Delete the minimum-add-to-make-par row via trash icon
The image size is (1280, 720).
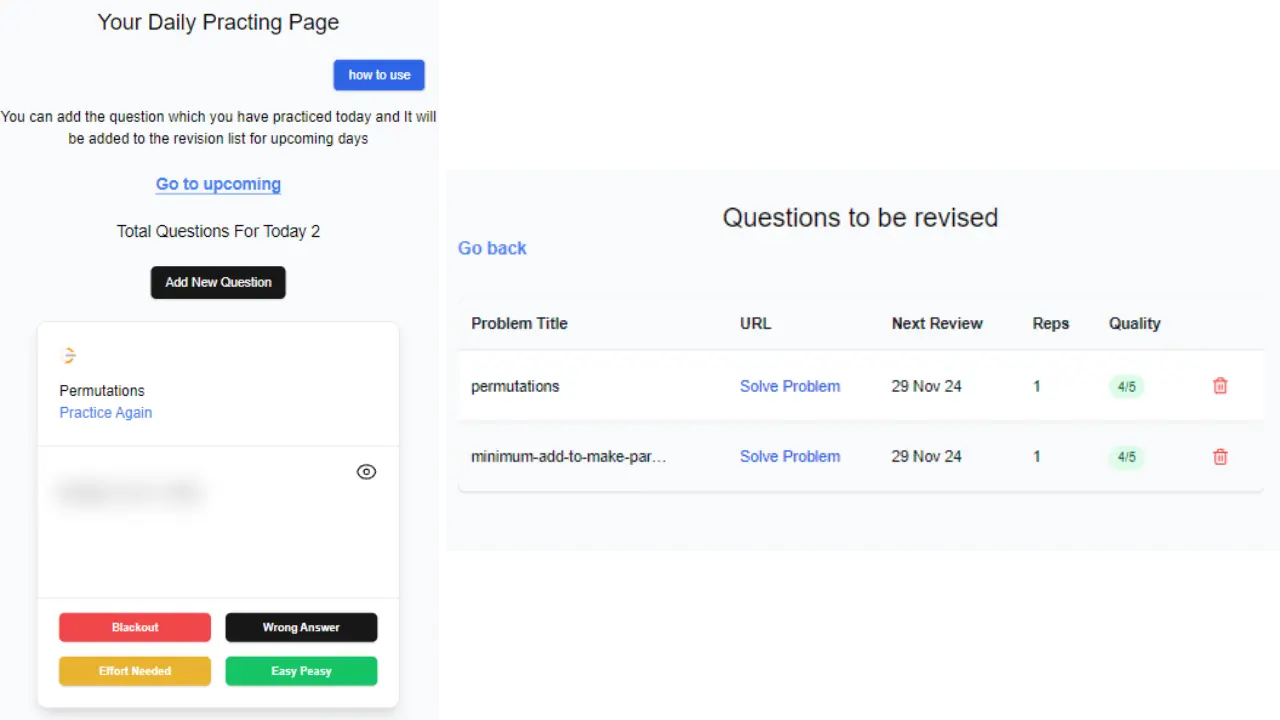point(1220,457)
